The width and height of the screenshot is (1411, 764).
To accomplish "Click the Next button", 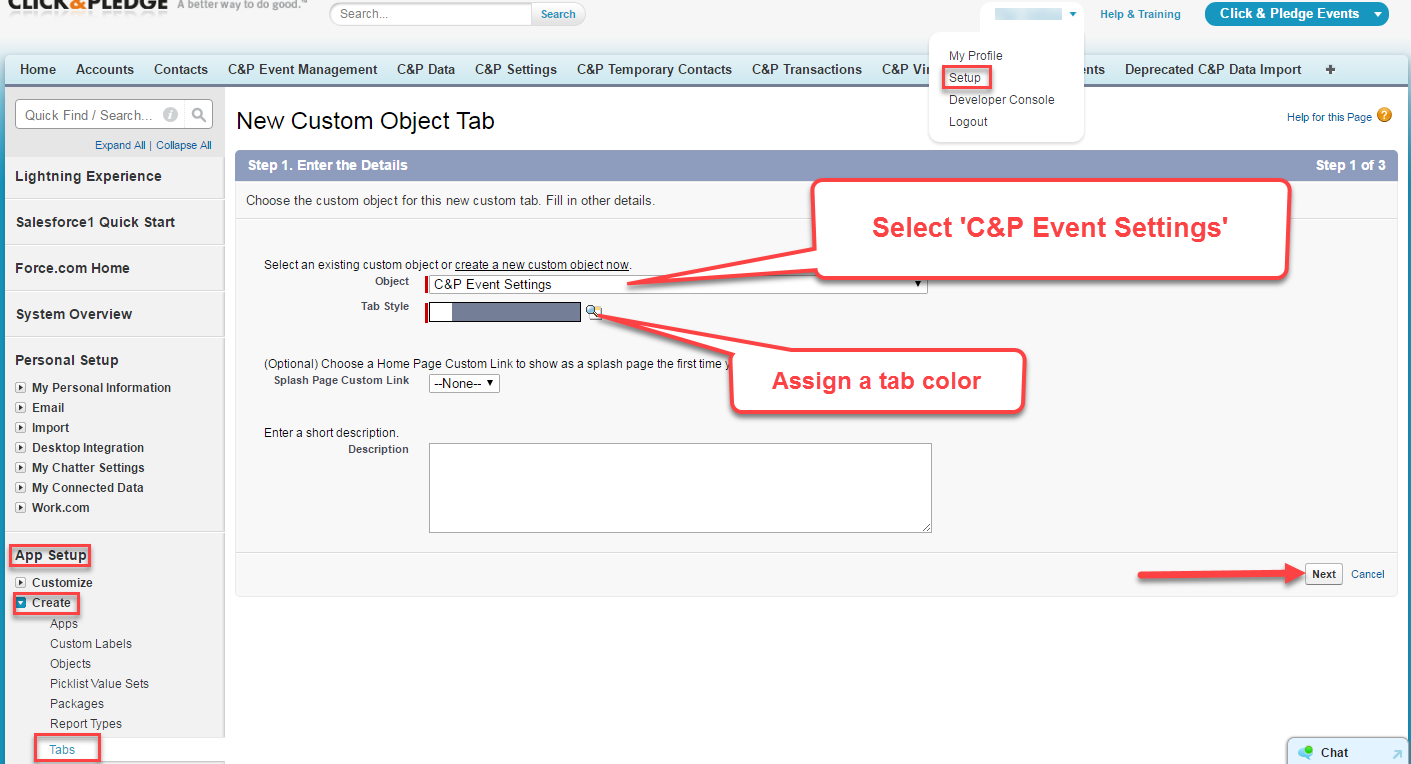I will [x=1324, y=574].
